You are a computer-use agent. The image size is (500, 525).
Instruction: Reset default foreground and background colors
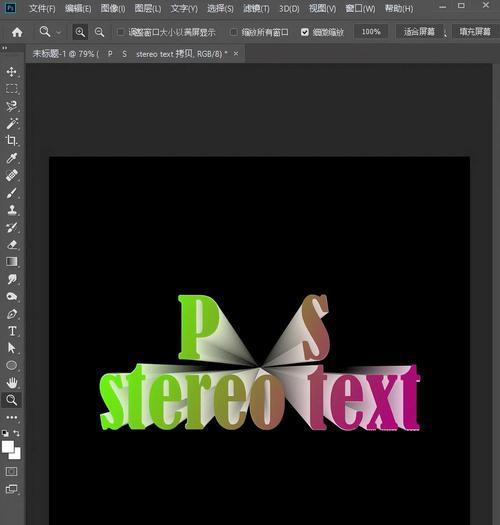coord(5,433)
